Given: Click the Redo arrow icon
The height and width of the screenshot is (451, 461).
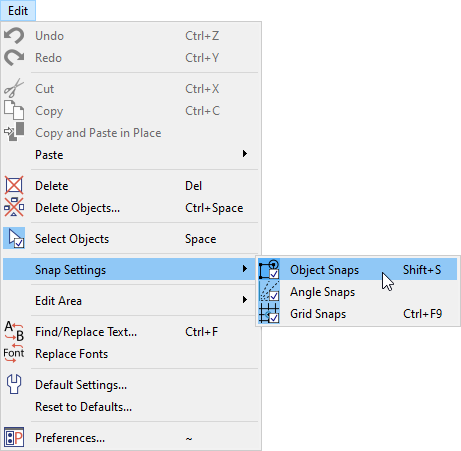Looking at the screenshot, I should pos(14,58).
